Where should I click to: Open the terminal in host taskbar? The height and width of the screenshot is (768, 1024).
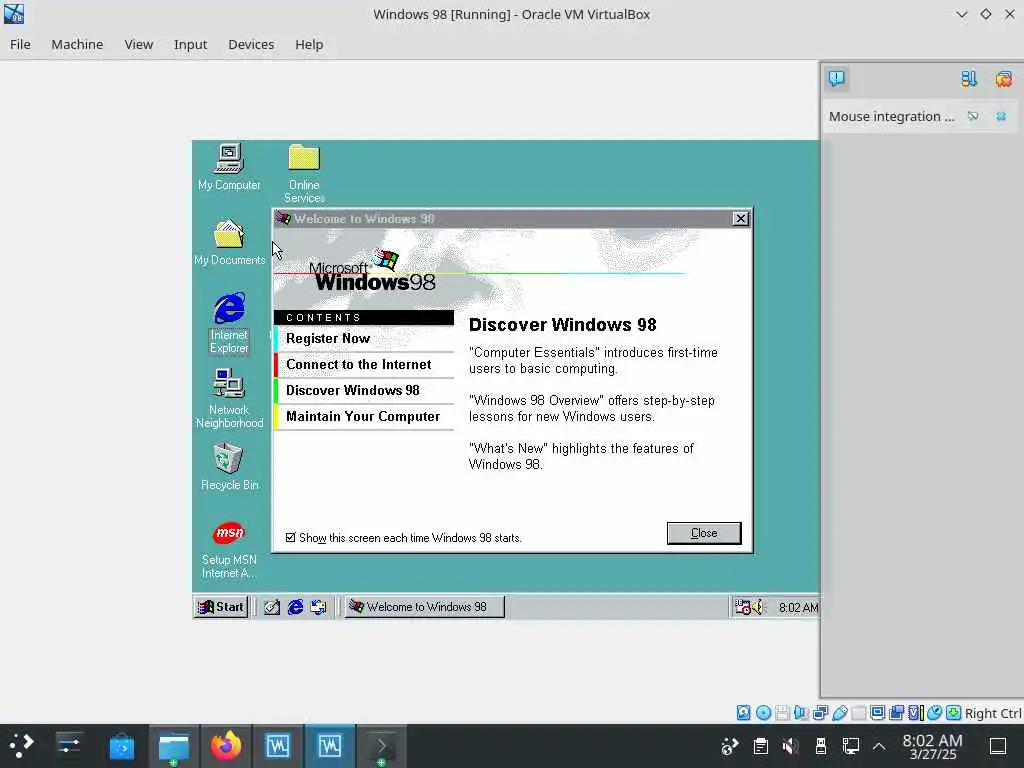pyautogui.click(x=381, y=746)
